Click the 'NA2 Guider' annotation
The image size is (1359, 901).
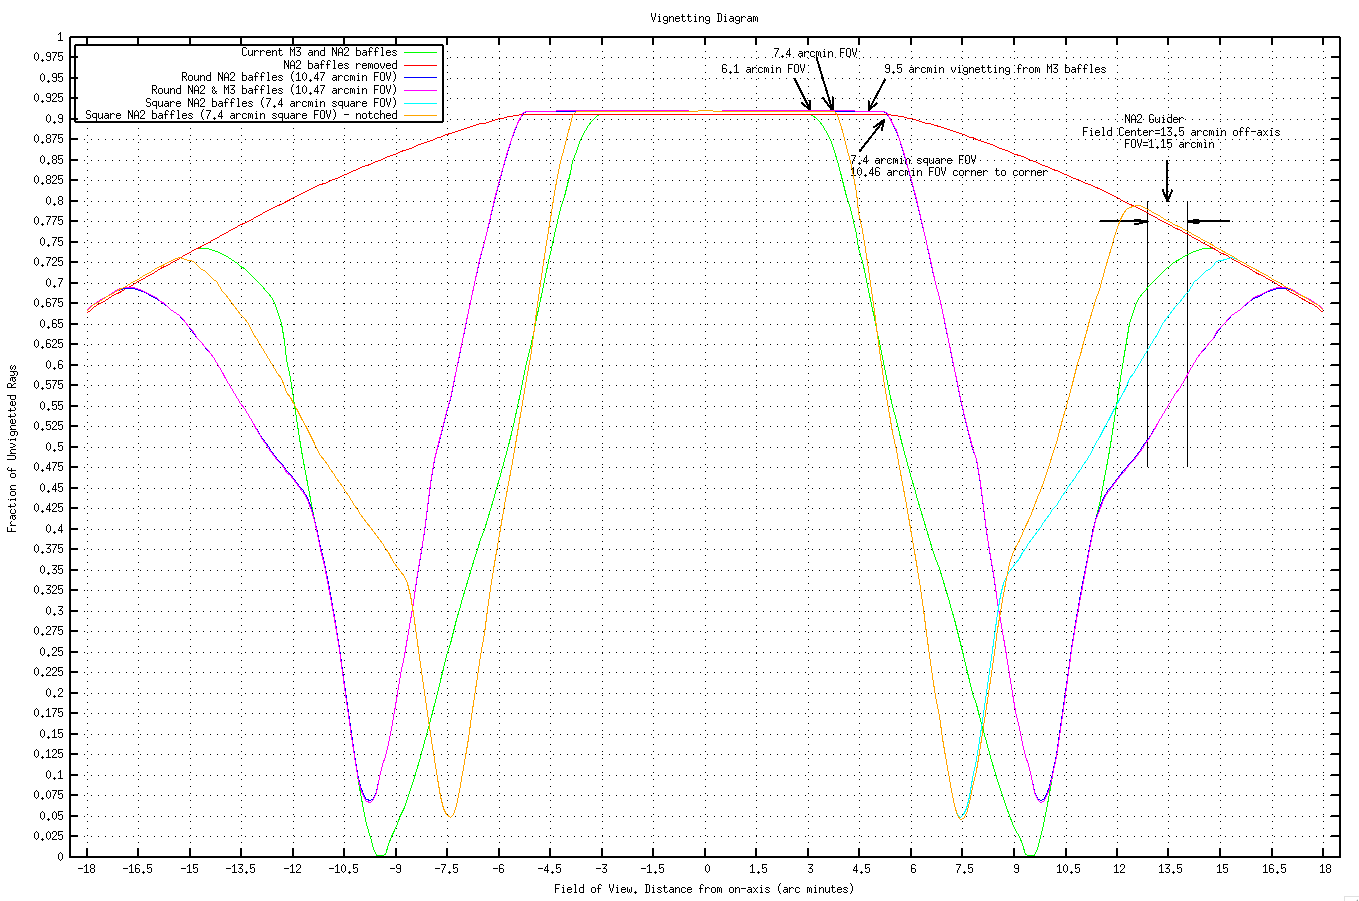pos(1153,119)
